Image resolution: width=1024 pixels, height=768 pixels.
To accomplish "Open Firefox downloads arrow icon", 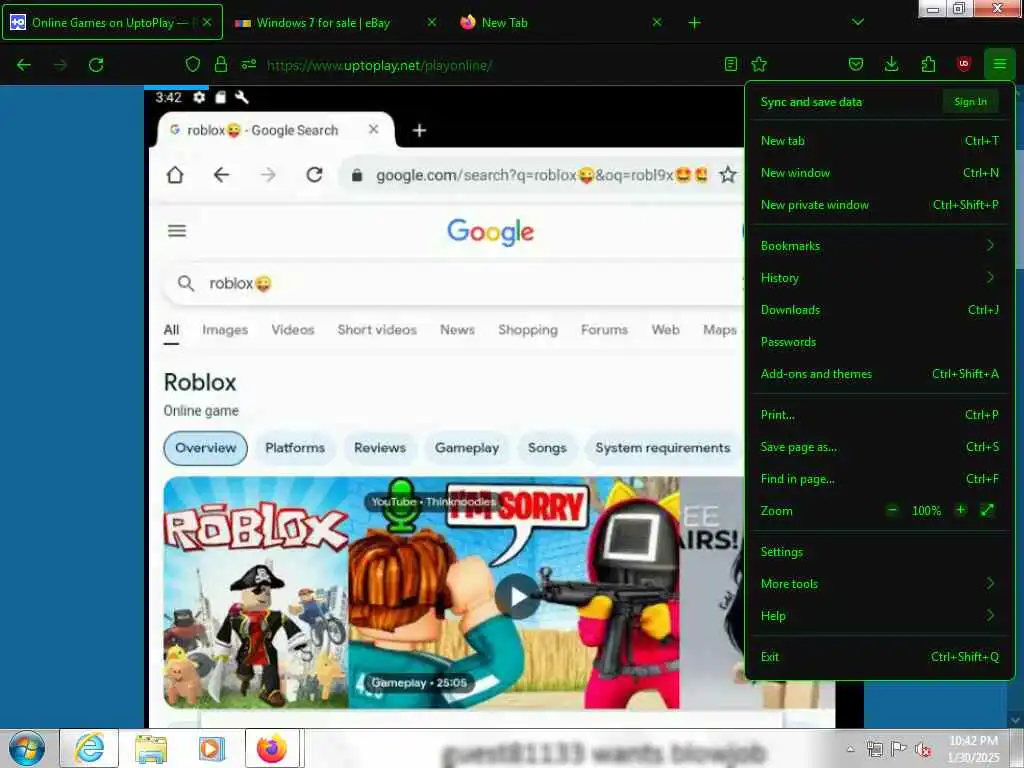I will tap(891, 64).
